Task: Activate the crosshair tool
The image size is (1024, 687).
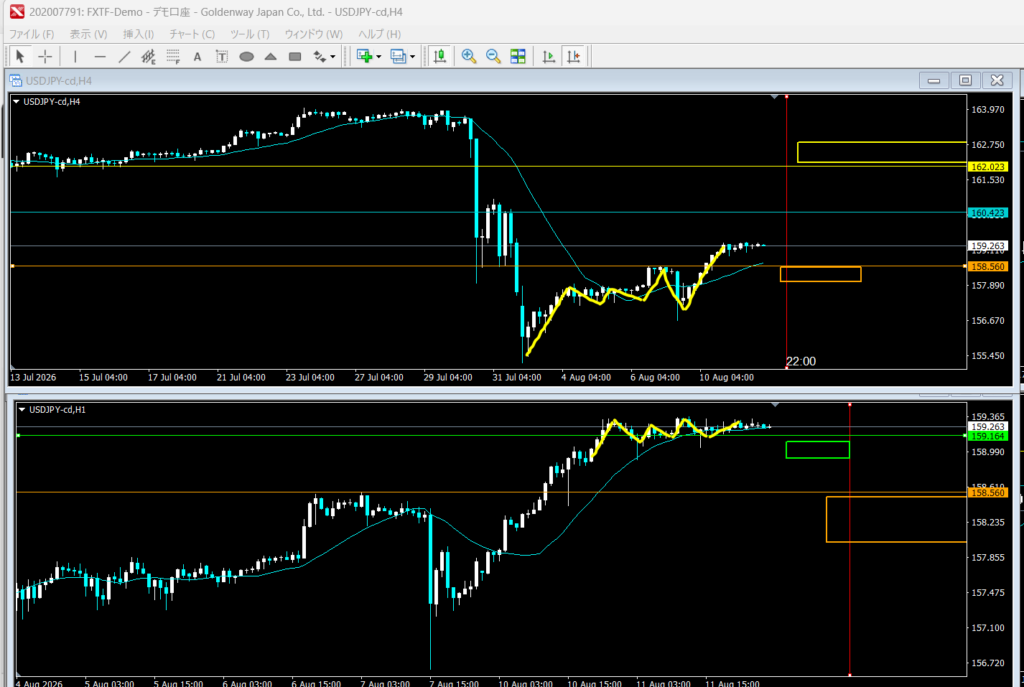Action: click(x=45, y=57)
